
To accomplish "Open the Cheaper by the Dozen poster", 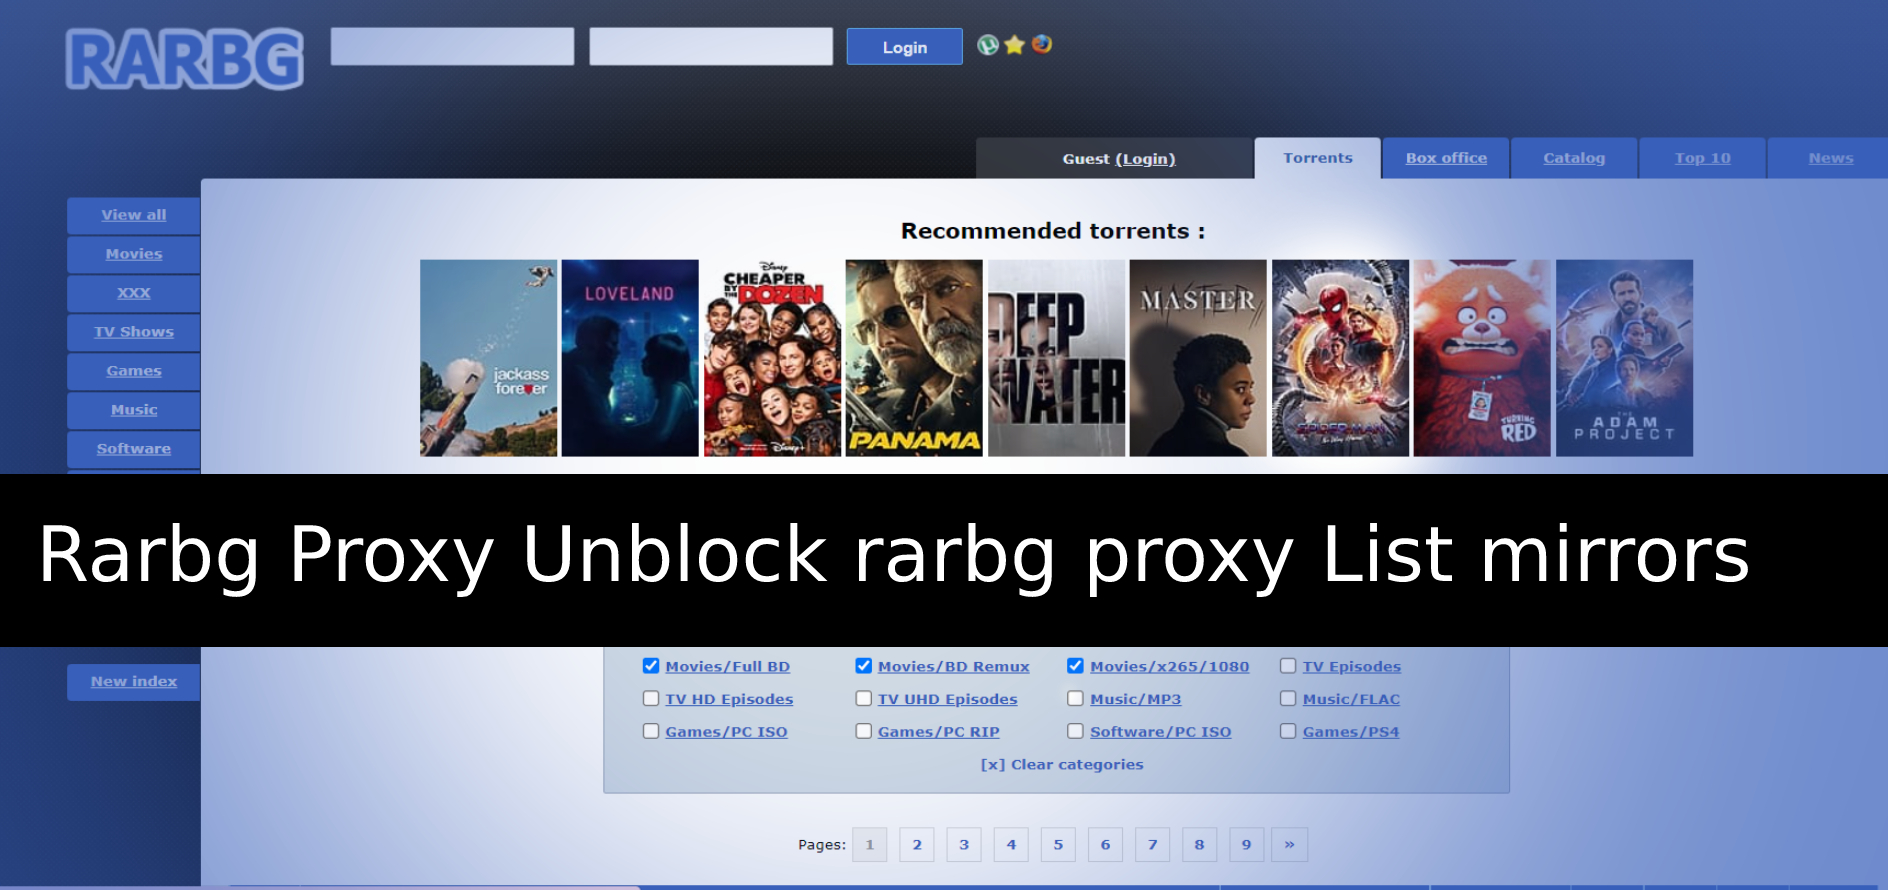I will (x=772, y=358).
